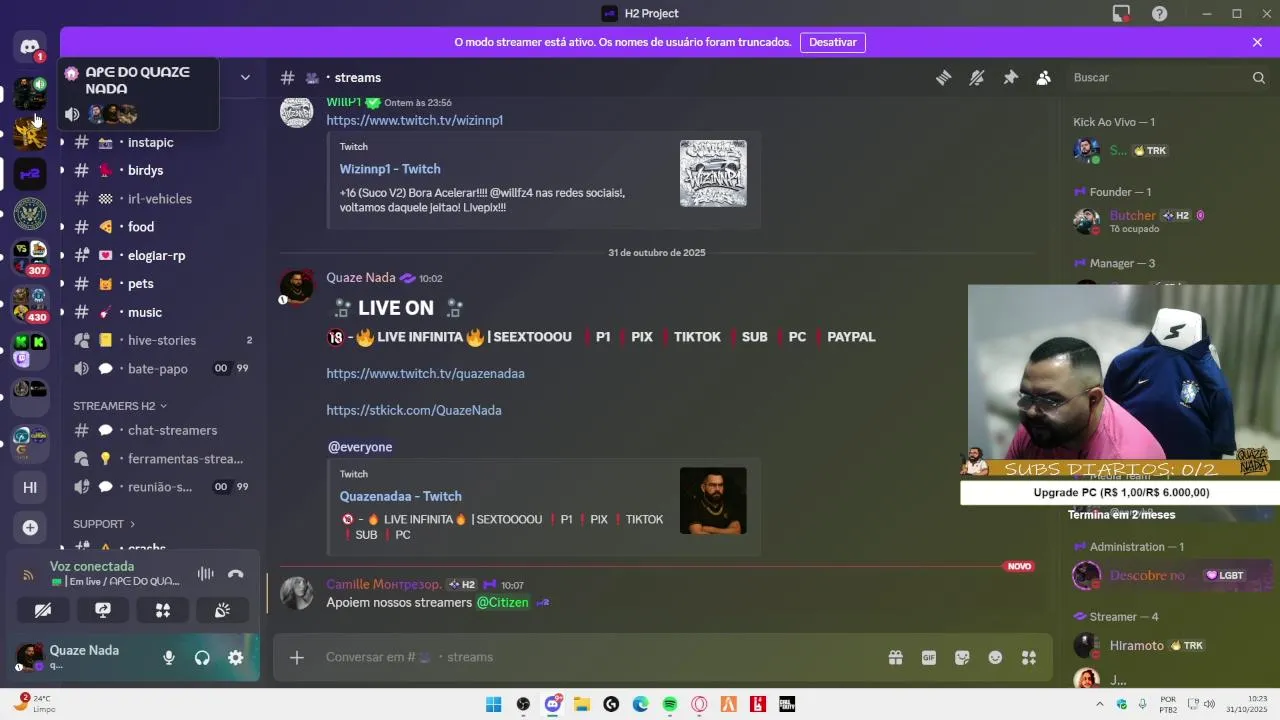Toggle notification settings bell icon
The height and width of the screenshot is (720, 1280).
pos(977,78)
